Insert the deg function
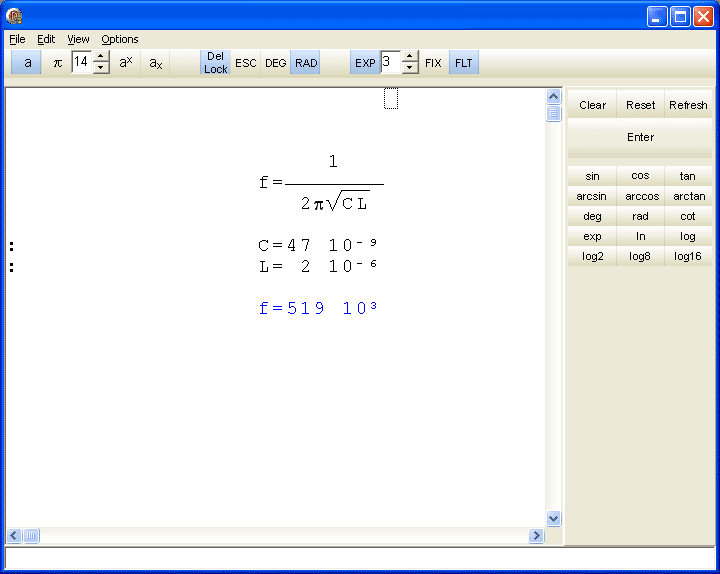Image resolution: width=720 pixels, height=574 pixels. point(592,216)
